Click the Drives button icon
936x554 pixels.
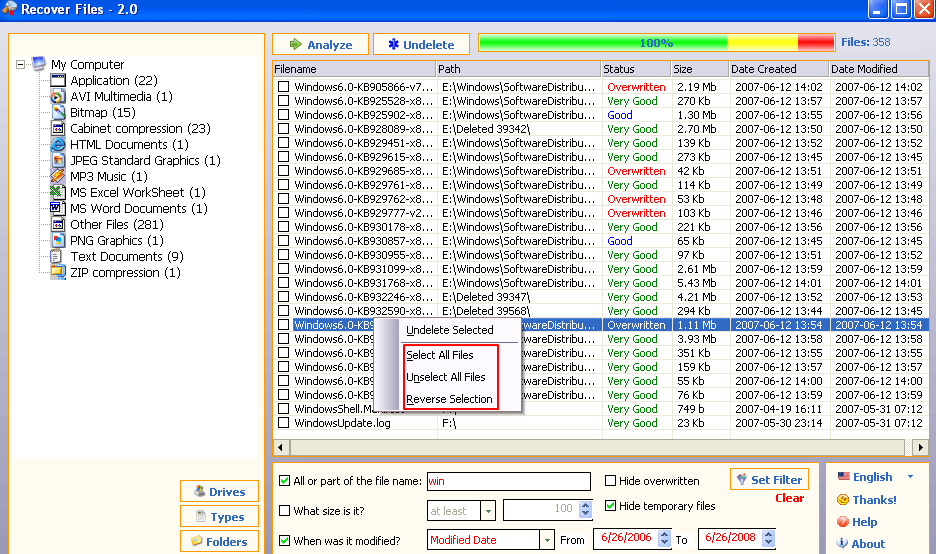click(x=199, y=491)
